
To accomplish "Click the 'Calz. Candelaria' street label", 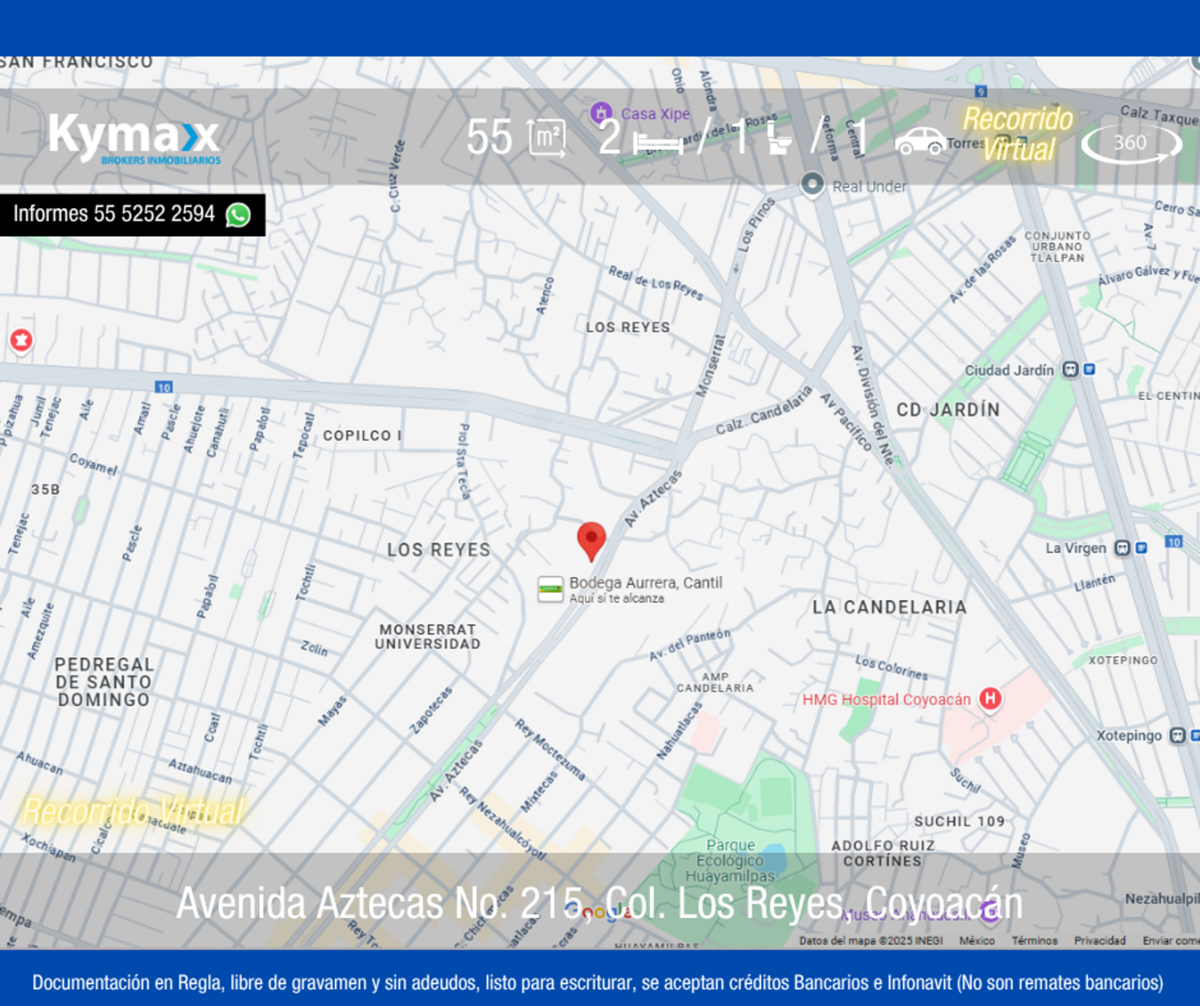I will [765, 411].
